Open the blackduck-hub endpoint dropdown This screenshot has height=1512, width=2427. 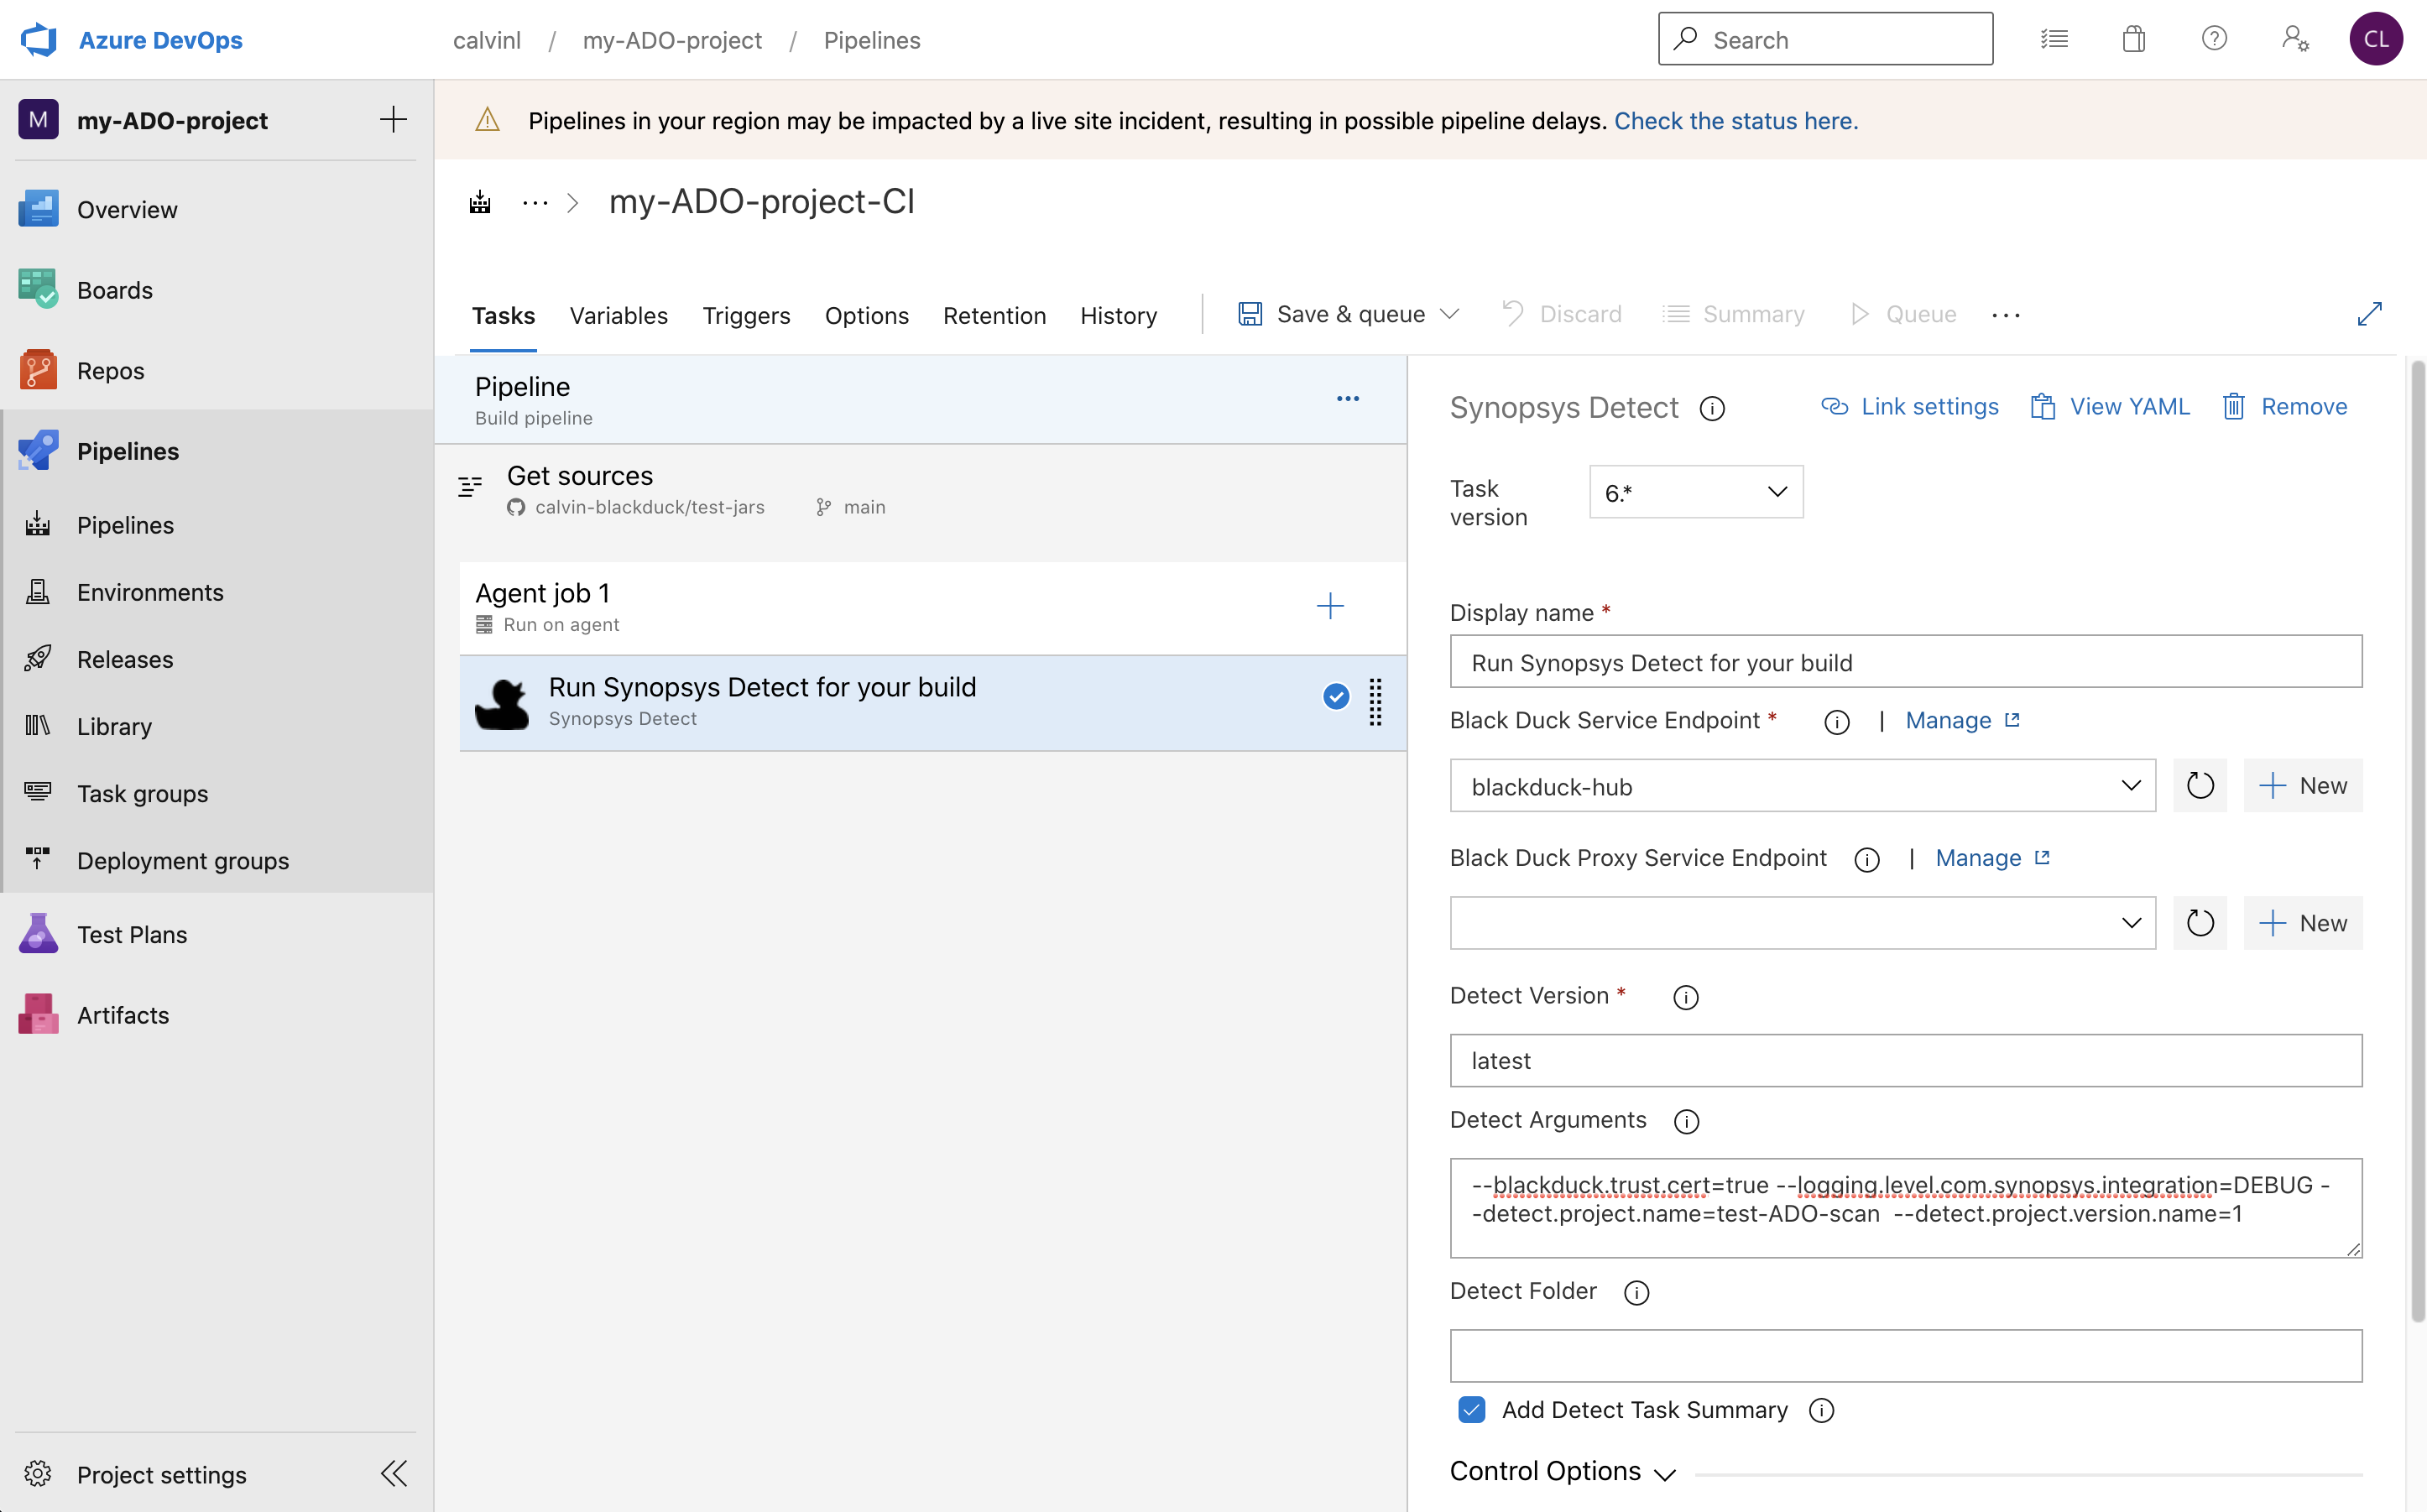1802,785
